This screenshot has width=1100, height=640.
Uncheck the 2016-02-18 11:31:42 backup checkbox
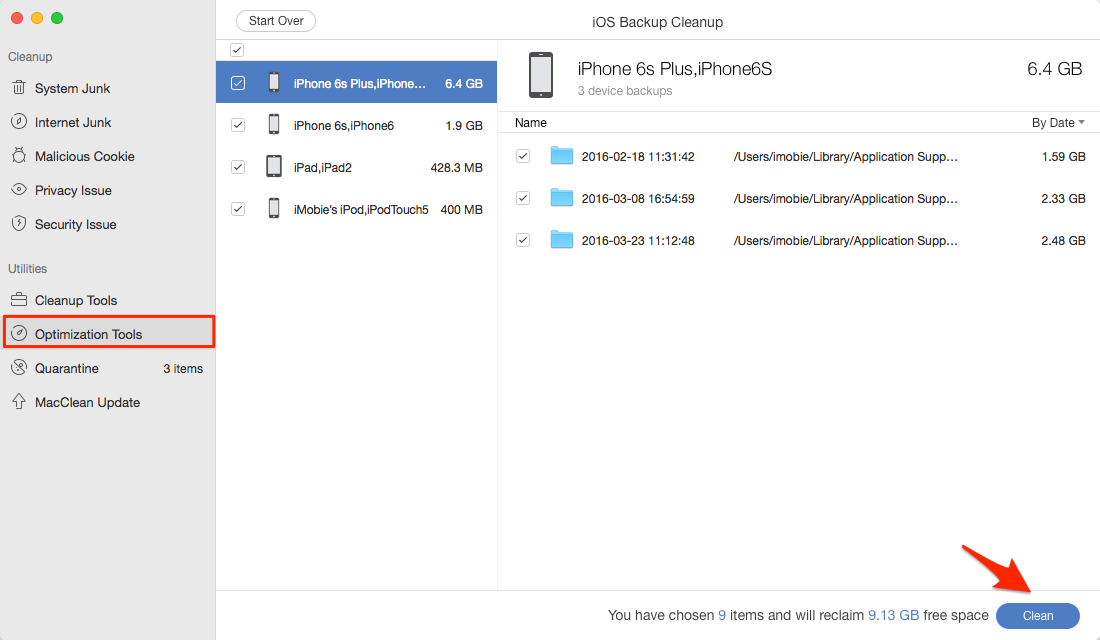(x=523, y=156)
